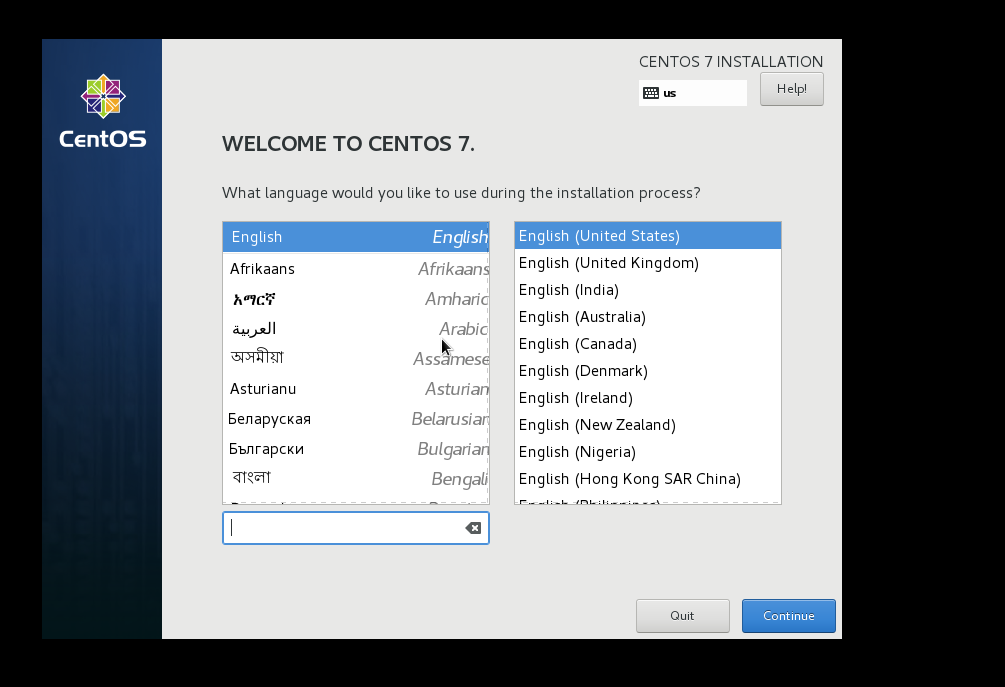Select English from the language list
The width and height of the screenshot is (1005, 687).
(x=300, y=237)
